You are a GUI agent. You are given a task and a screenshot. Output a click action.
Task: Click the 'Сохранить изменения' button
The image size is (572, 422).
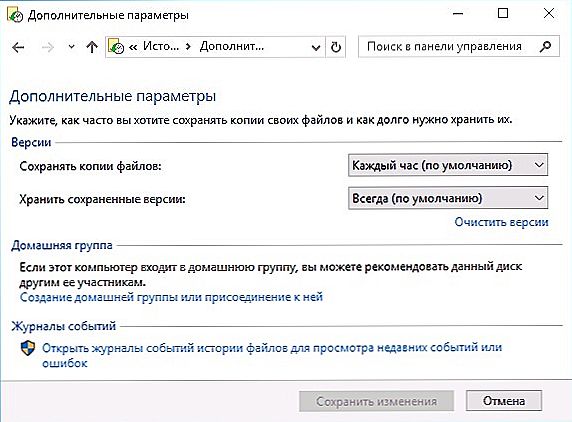[376, 401]
